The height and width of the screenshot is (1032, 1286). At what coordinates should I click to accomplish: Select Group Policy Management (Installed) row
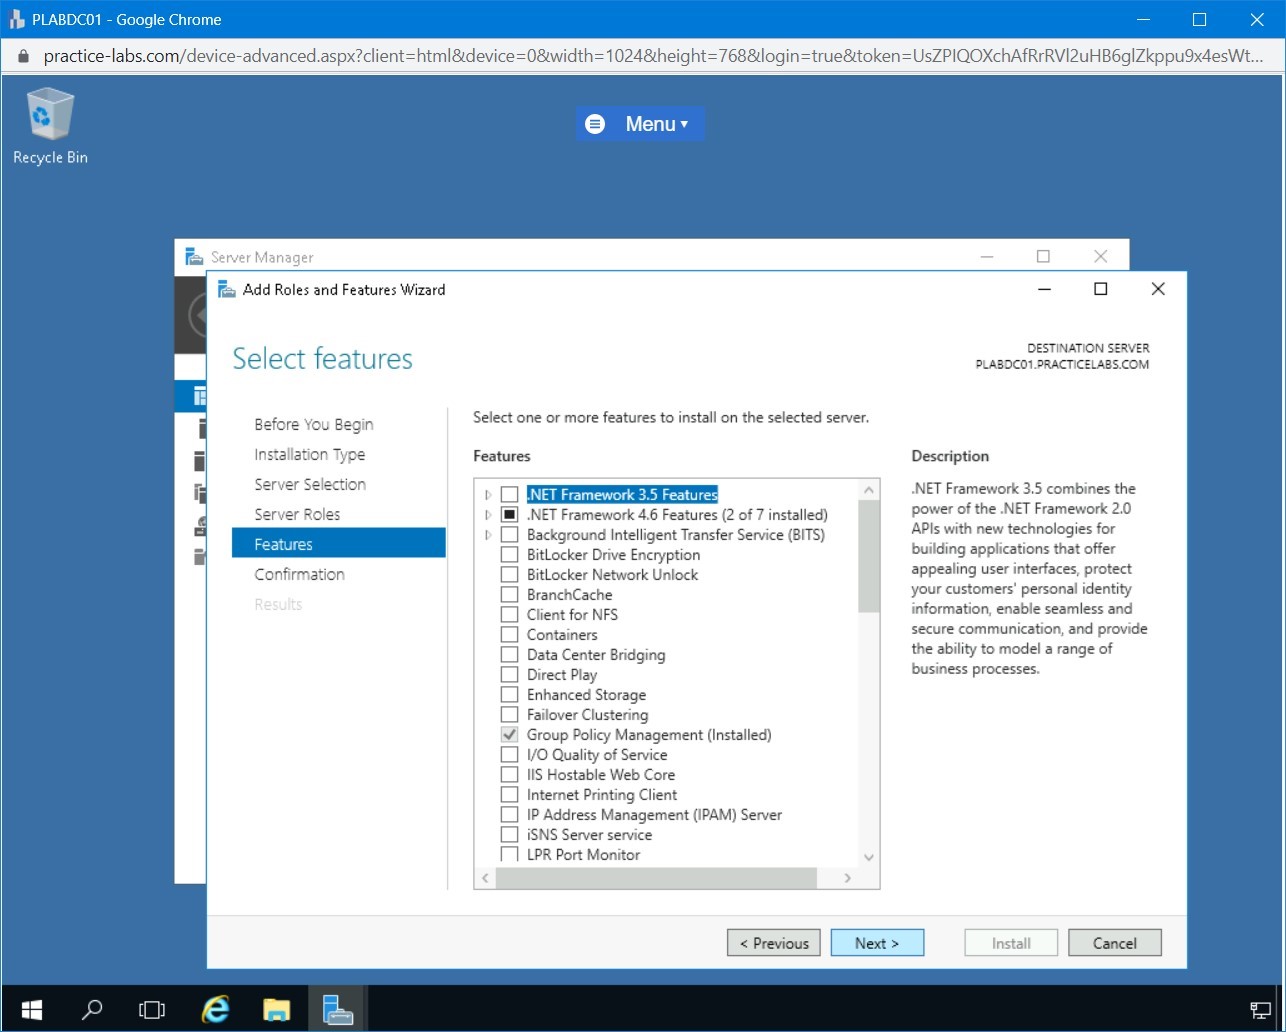click(x=649, y=735)
